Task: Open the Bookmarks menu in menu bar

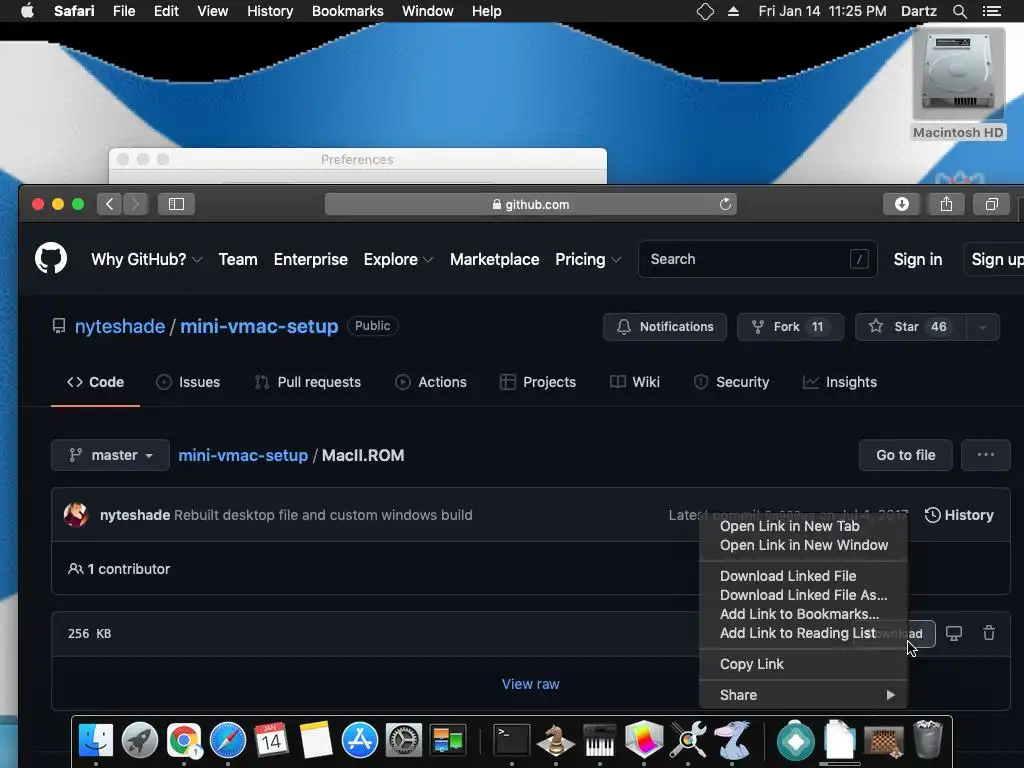Action: pyautogui.click(x=347, y=11)
